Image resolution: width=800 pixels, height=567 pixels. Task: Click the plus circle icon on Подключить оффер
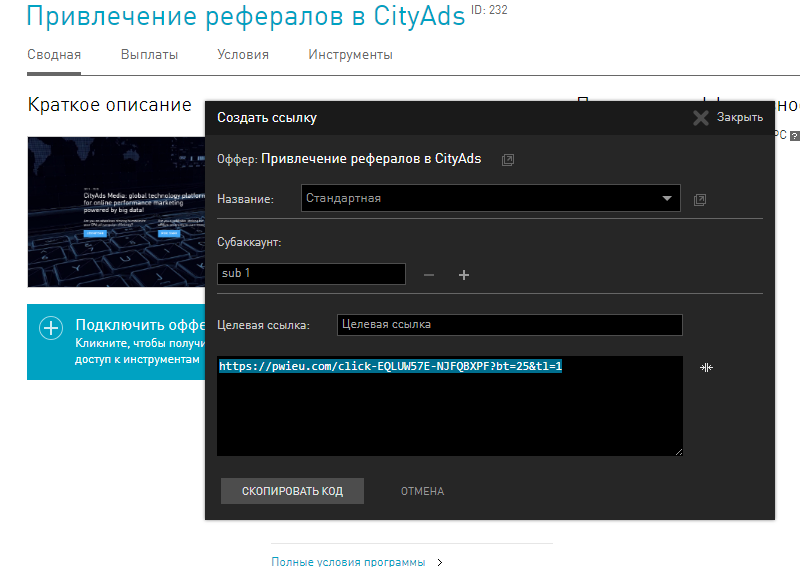point(51,328)
